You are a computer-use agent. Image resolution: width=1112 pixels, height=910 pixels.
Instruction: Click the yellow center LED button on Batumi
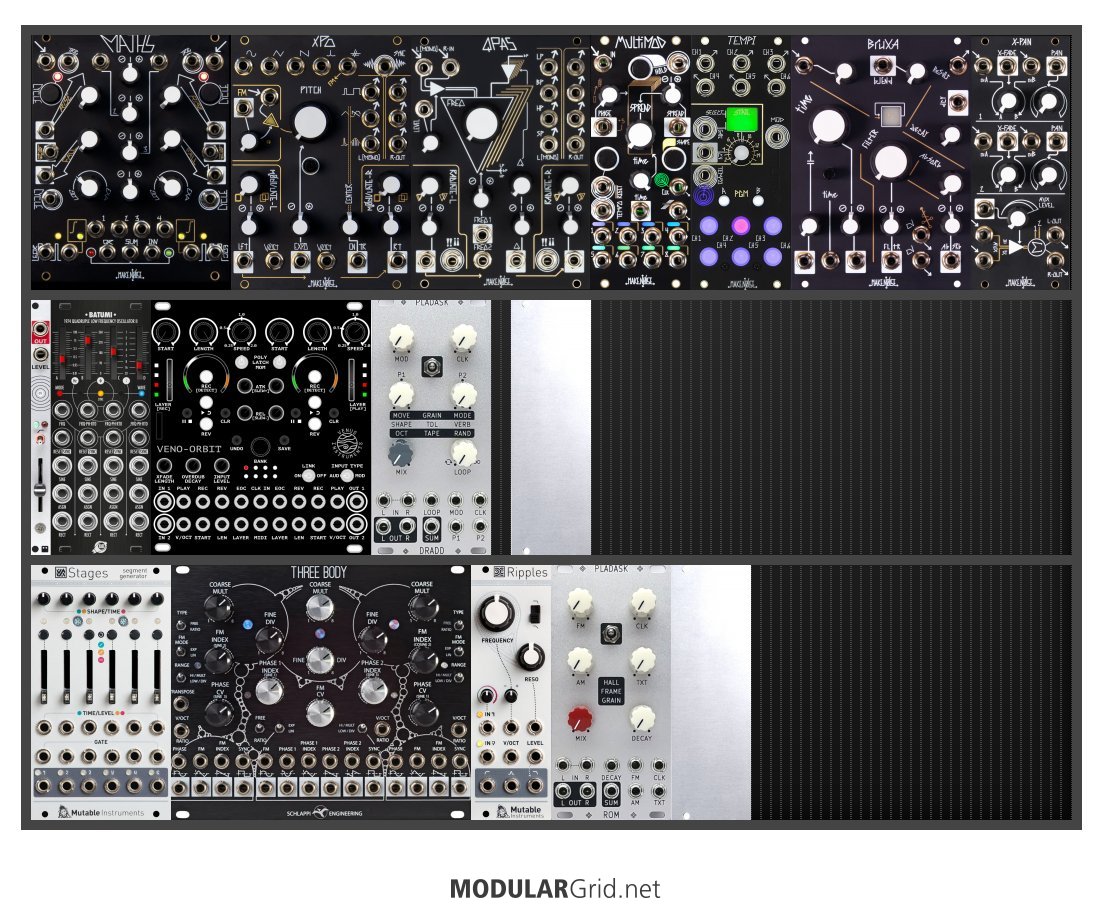101,393
